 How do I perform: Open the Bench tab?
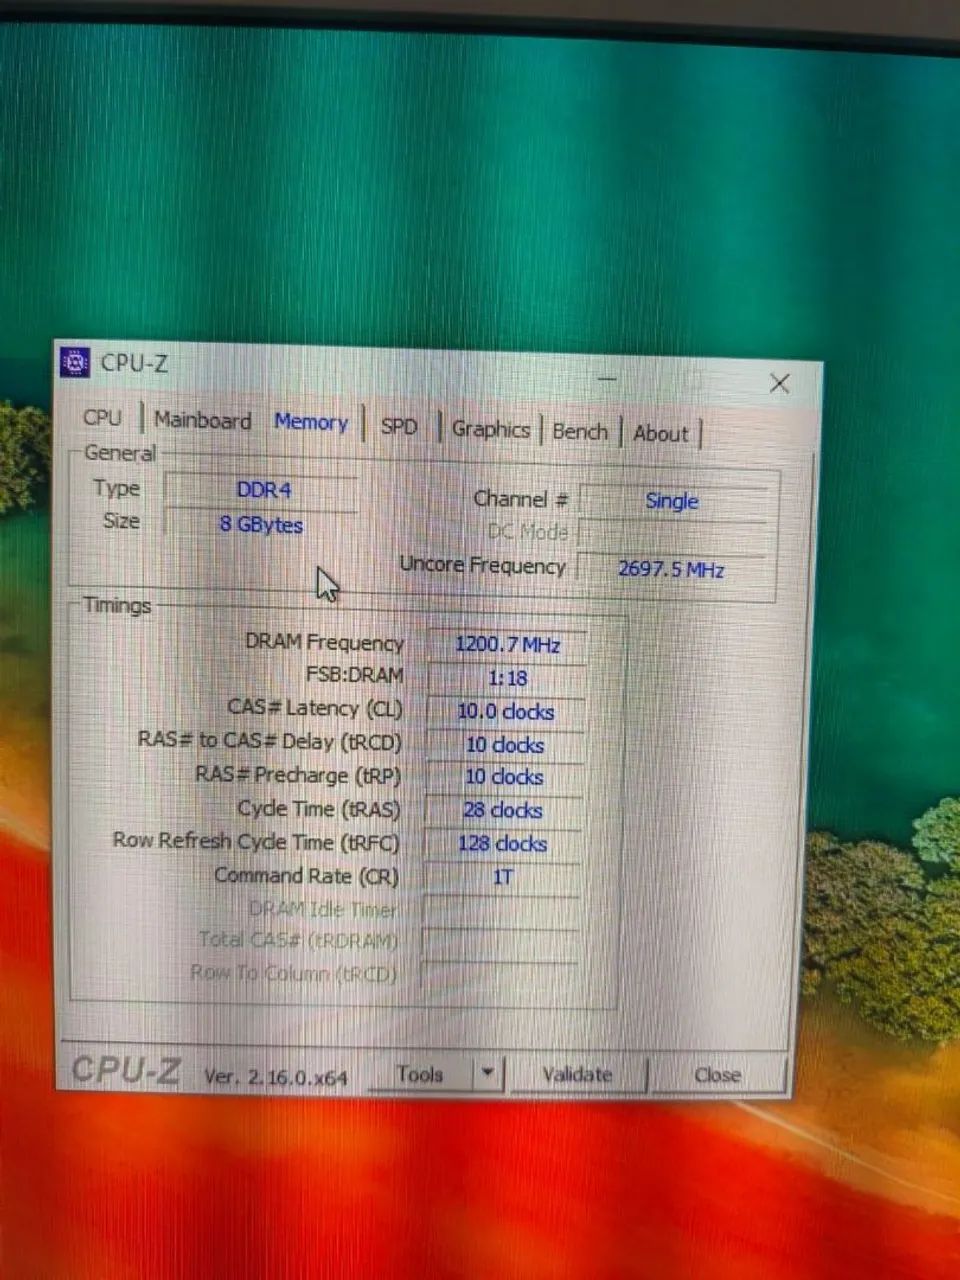[x=580, y=431]
